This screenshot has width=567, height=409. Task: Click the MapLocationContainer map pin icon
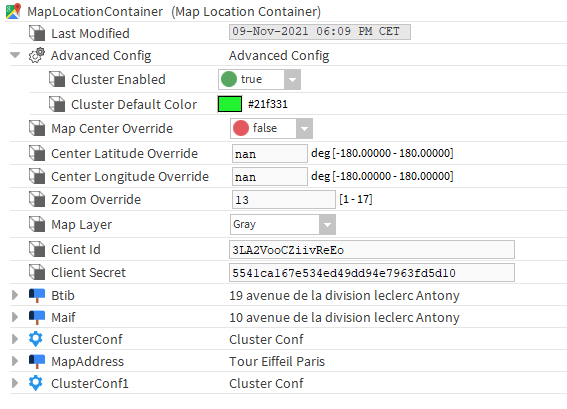14,11
